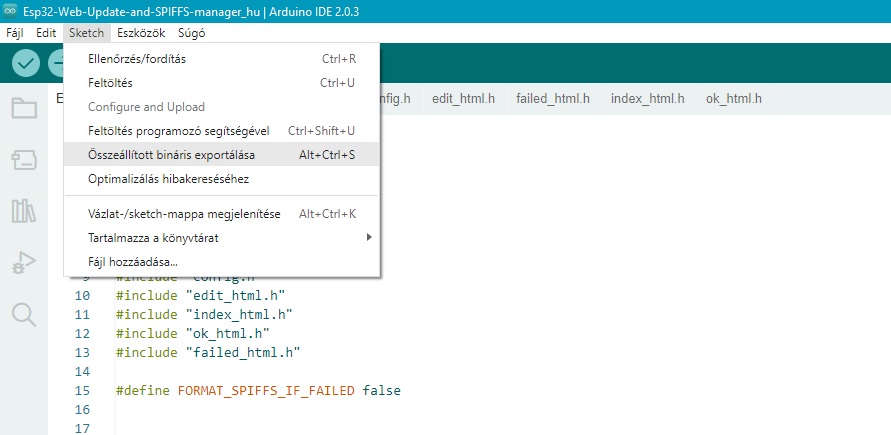Click the Verify checkmark toolbar button
The image size is (891, 435).
point(26,64)
